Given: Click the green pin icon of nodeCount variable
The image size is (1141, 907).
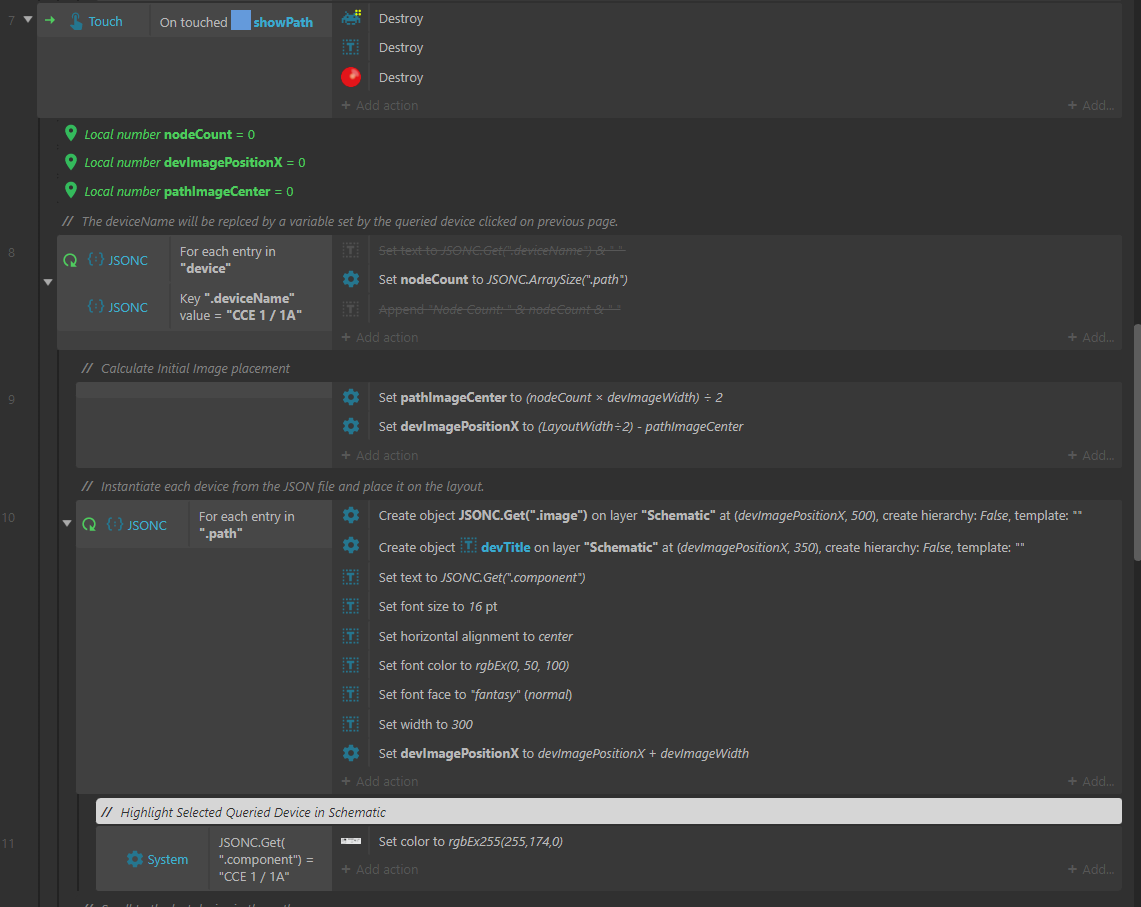Looking at the screenshot, I should [x=70, y=133].
